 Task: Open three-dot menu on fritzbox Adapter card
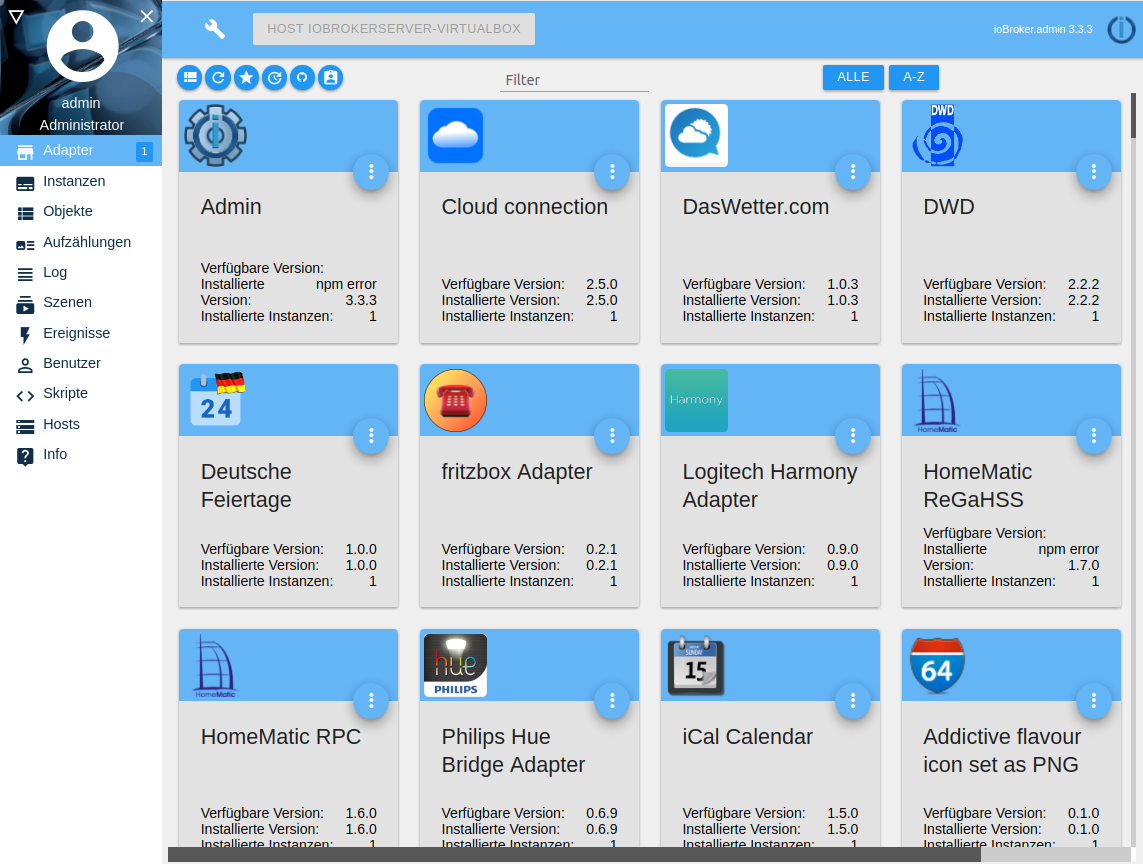click(x=612, y=435)
